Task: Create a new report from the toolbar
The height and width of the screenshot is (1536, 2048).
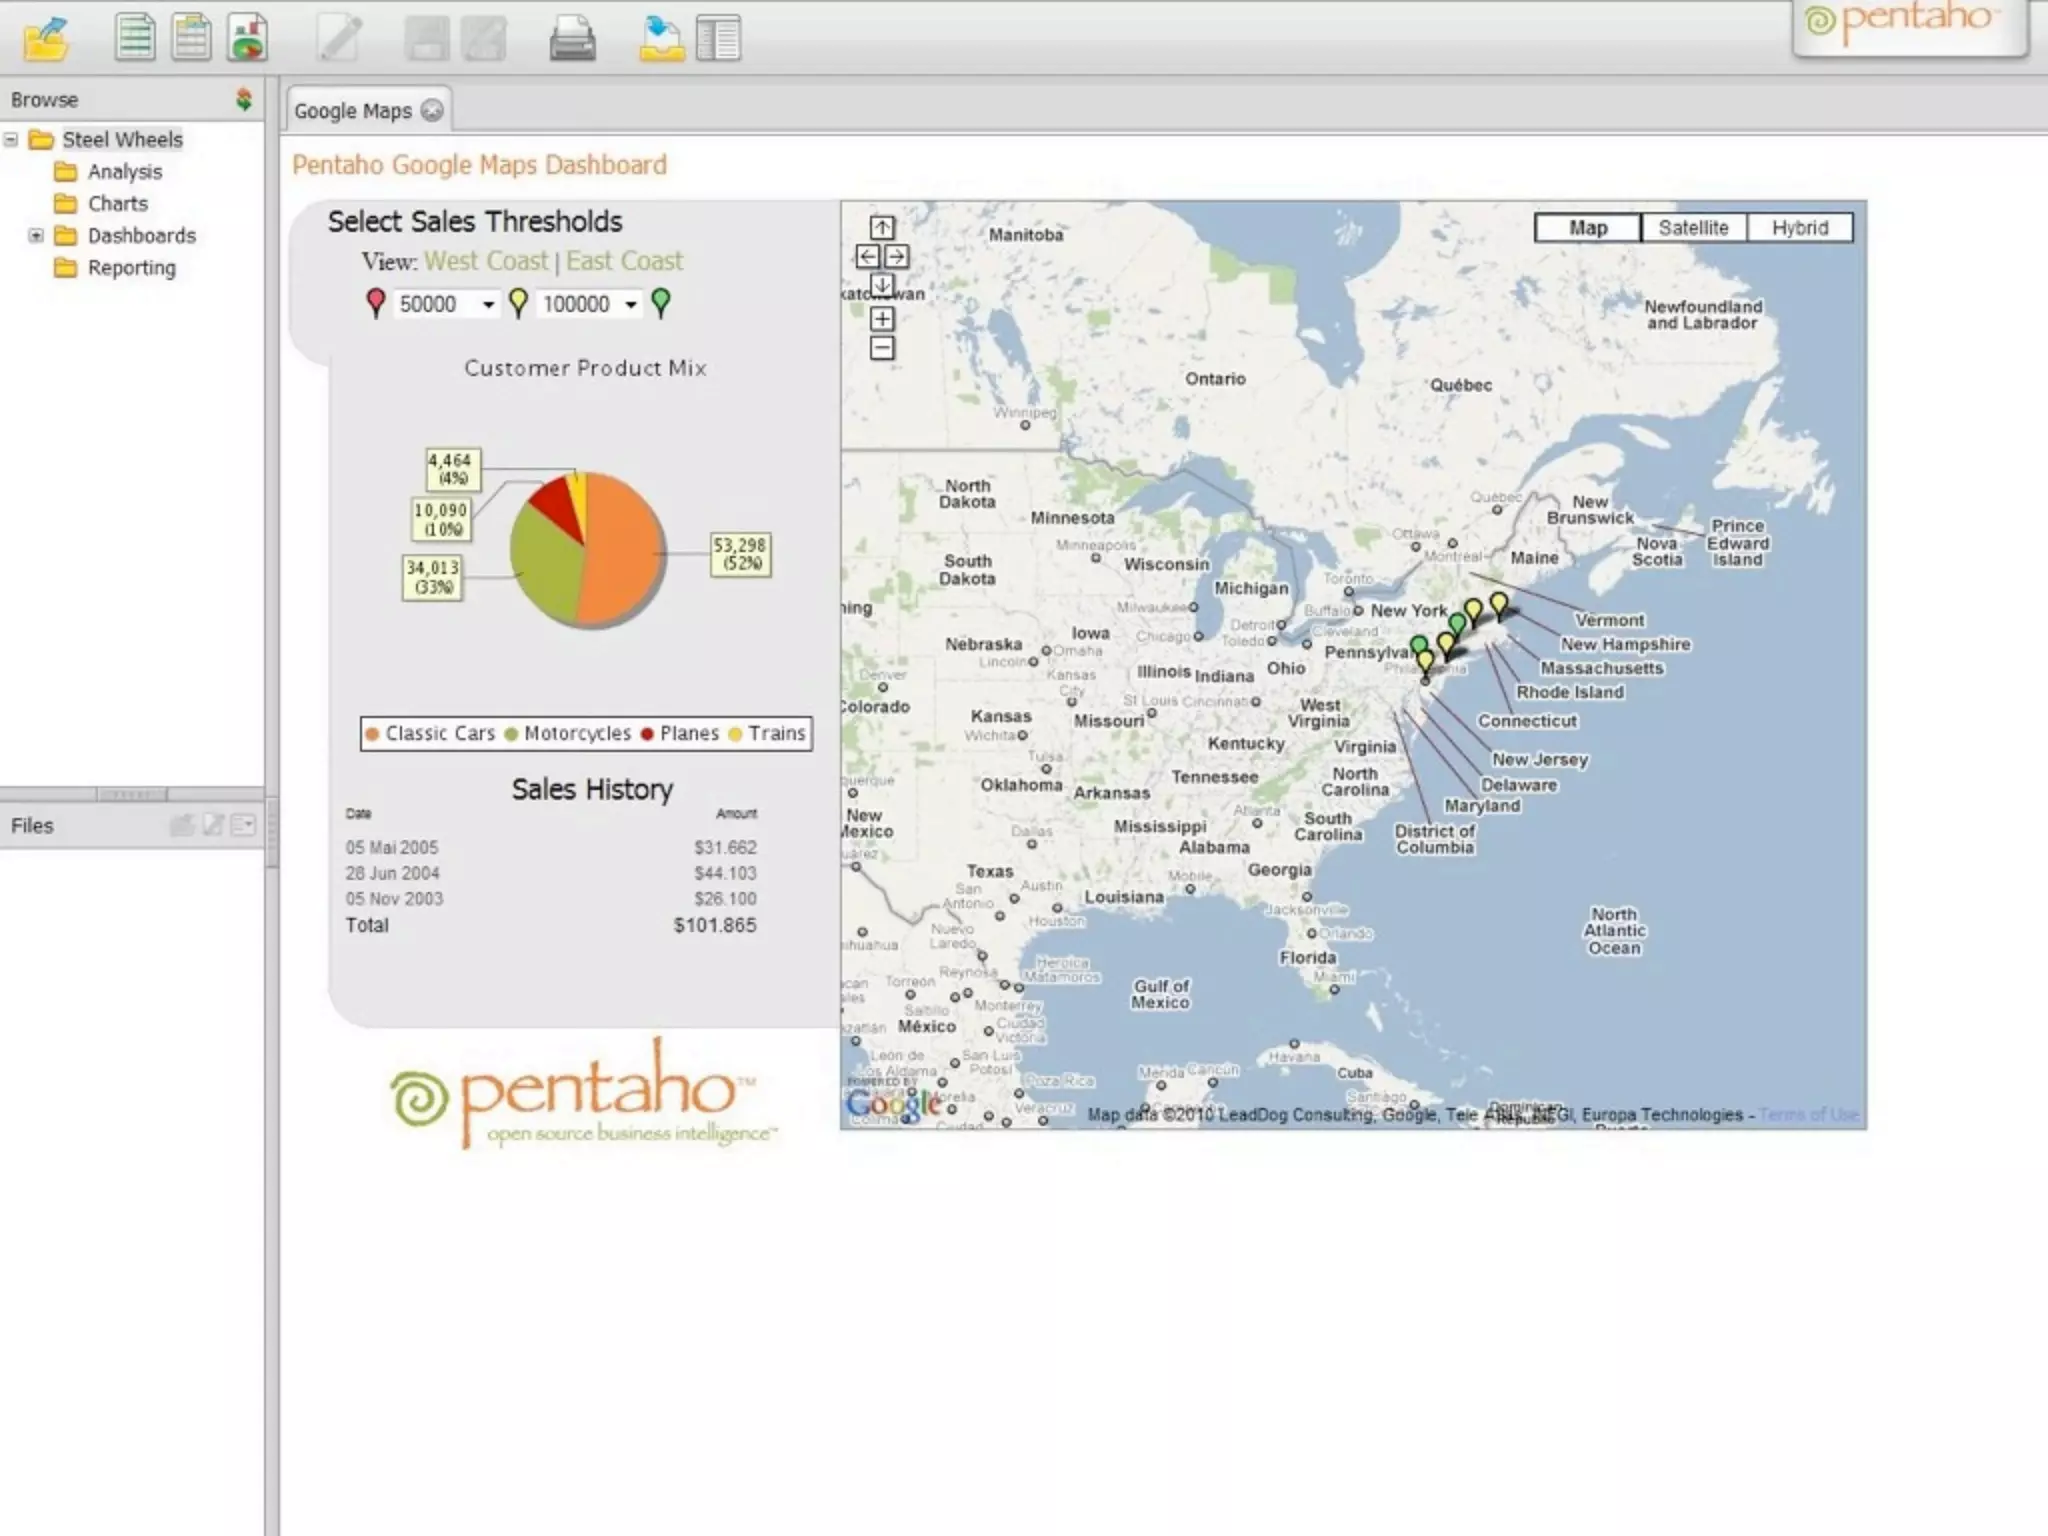Action: pyautogui.click(x=135, y=38)
